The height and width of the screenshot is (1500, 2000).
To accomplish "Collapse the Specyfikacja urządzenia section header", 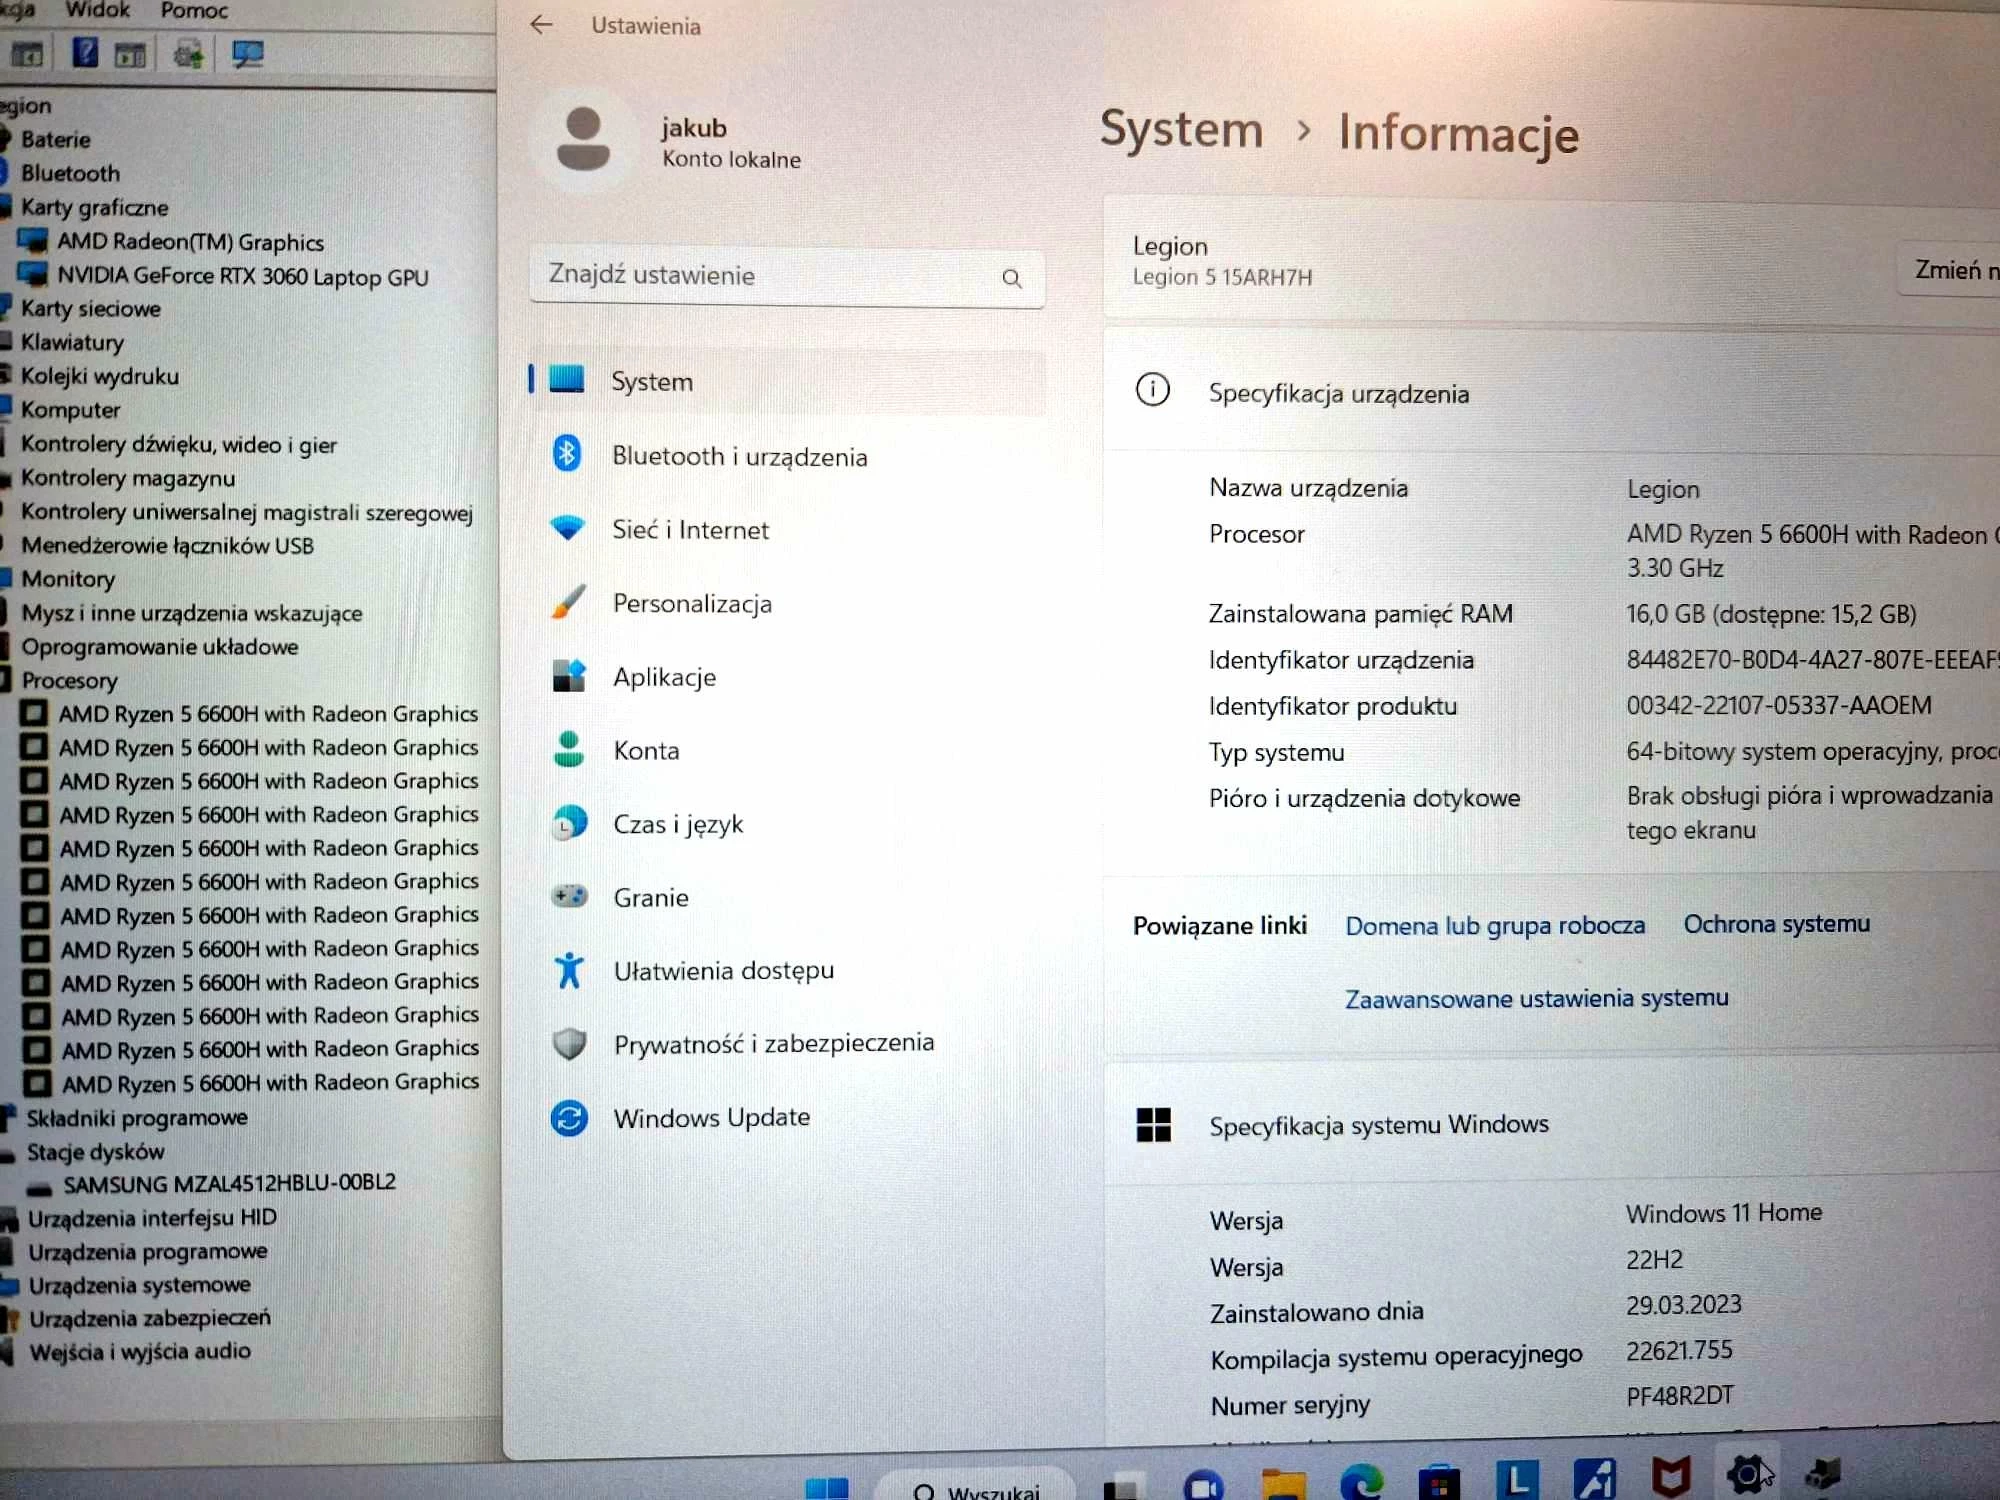I will [1551, 392].
